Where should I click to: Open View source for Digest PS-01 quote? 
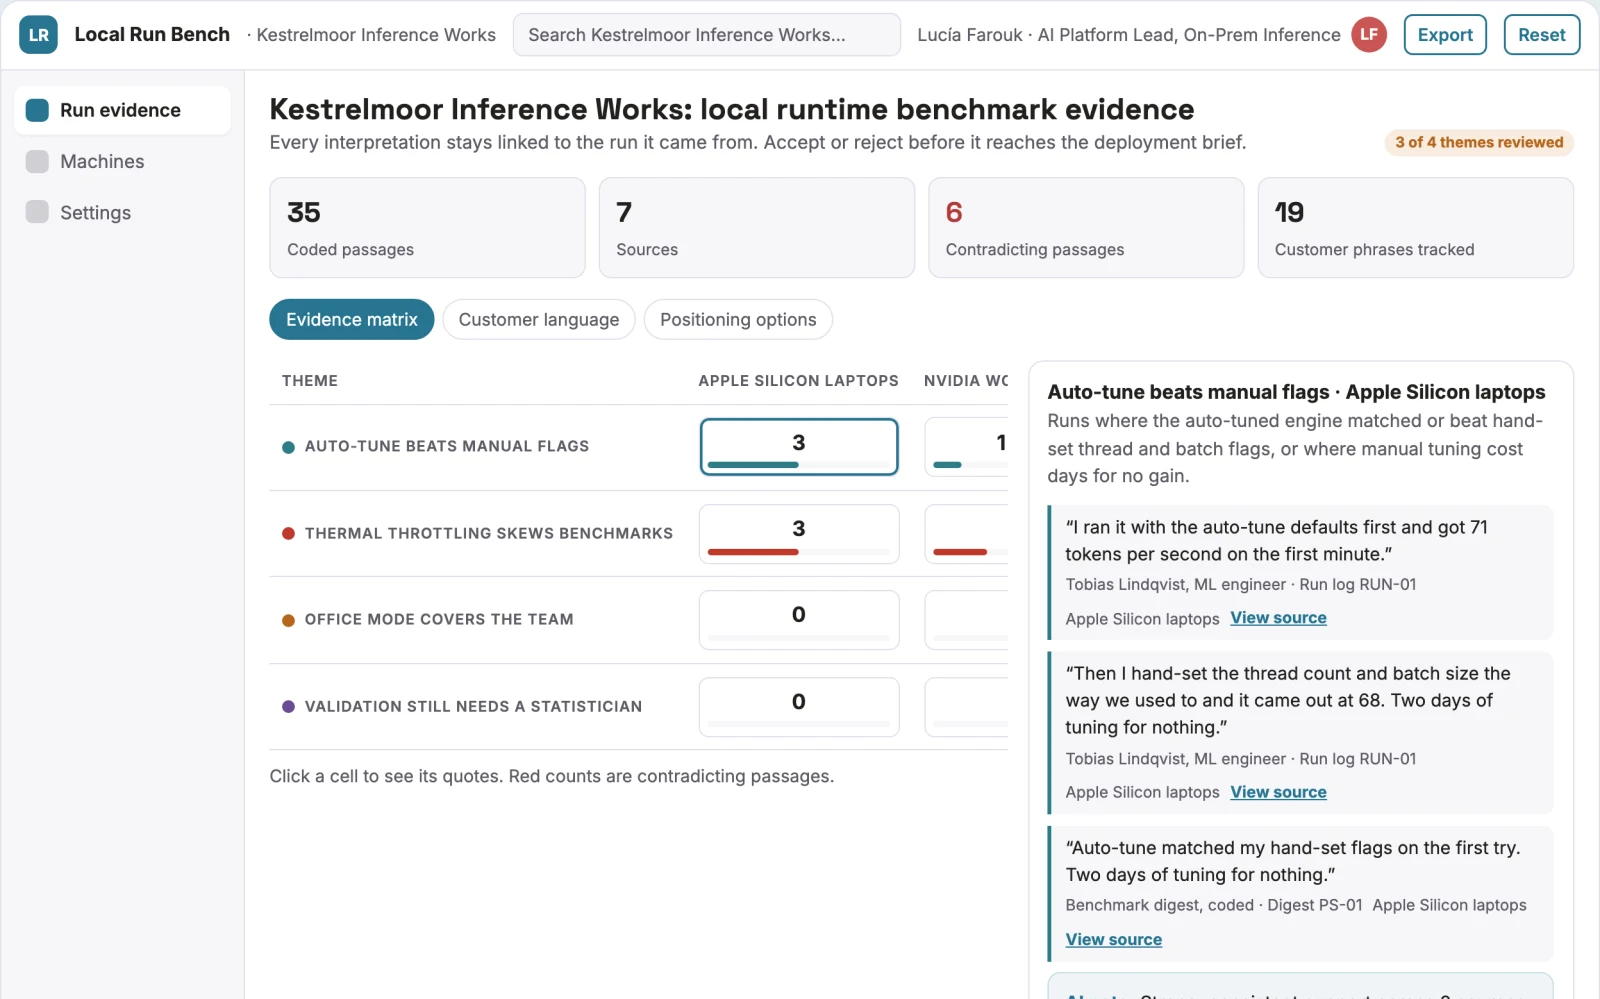tap(1114, 940)
